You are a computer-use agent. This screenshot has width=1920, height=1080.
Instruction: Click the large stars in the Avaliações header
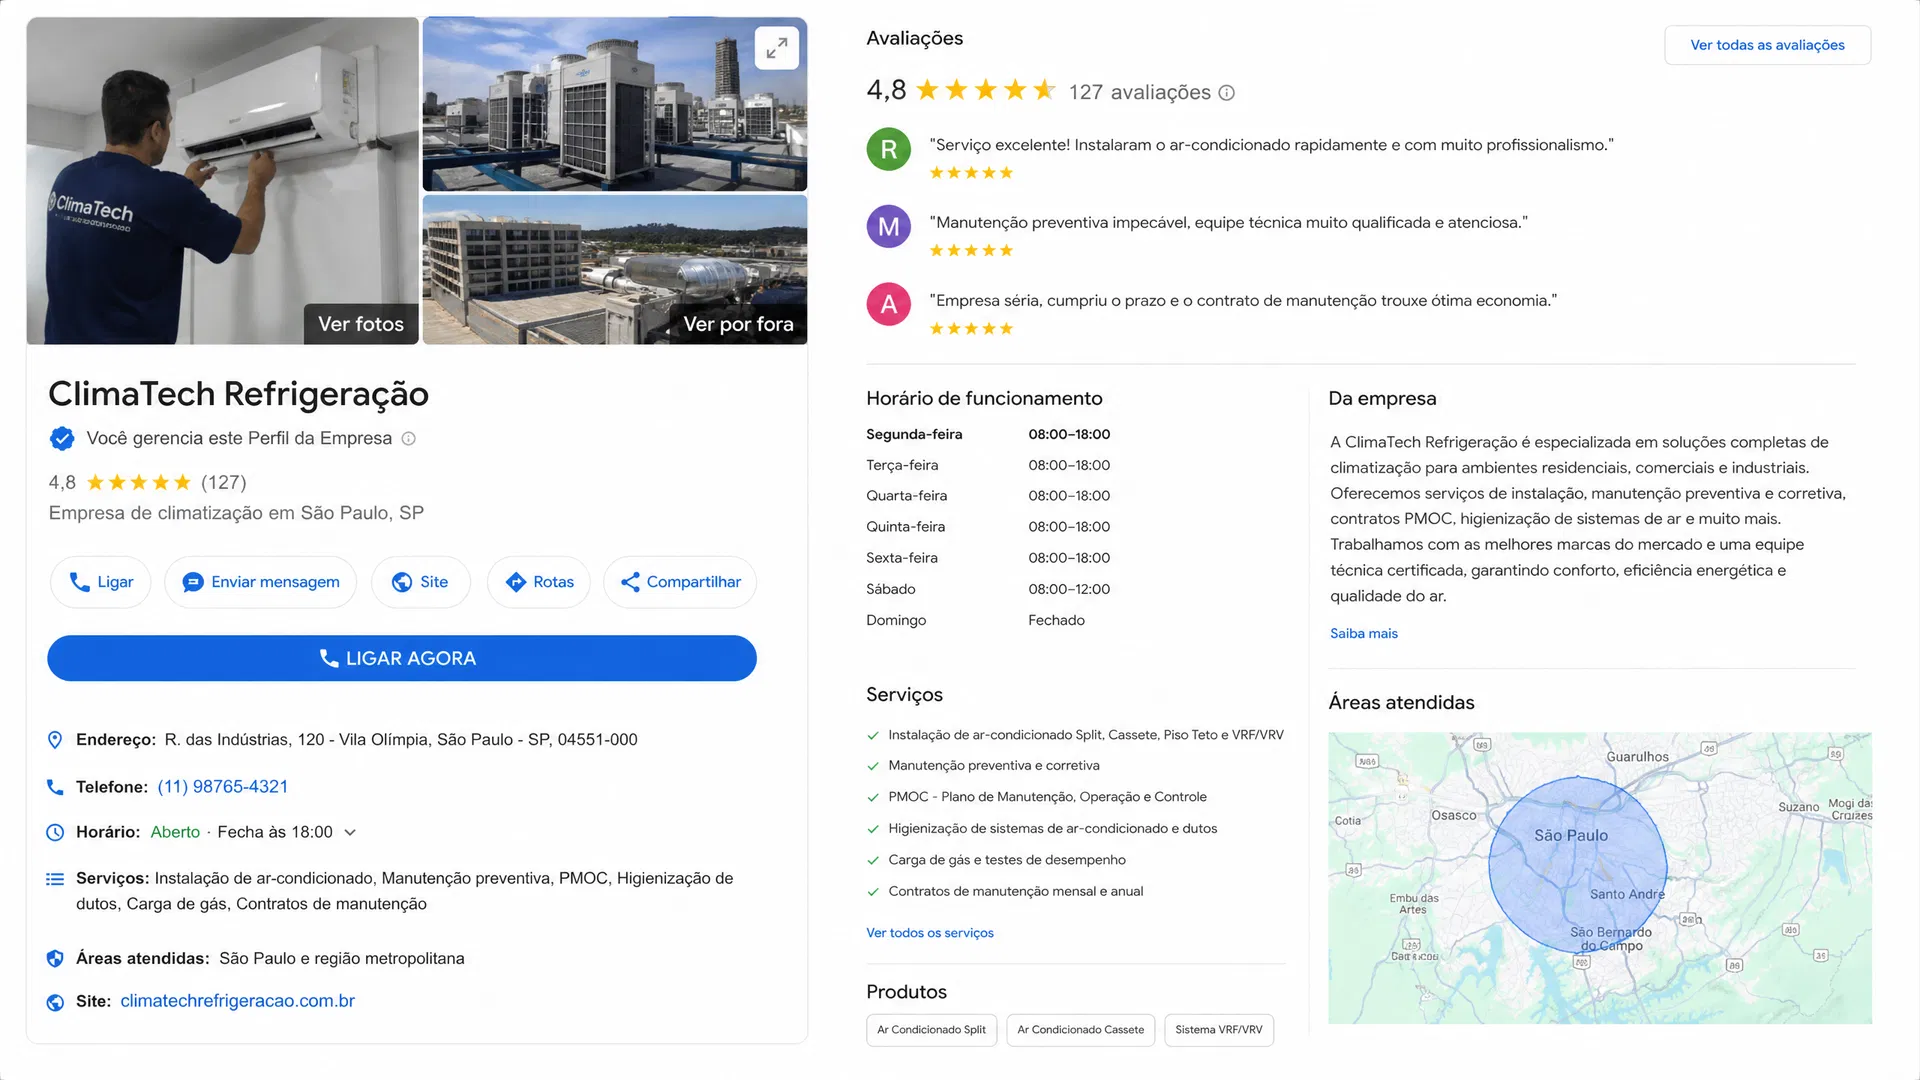[985, 91]
